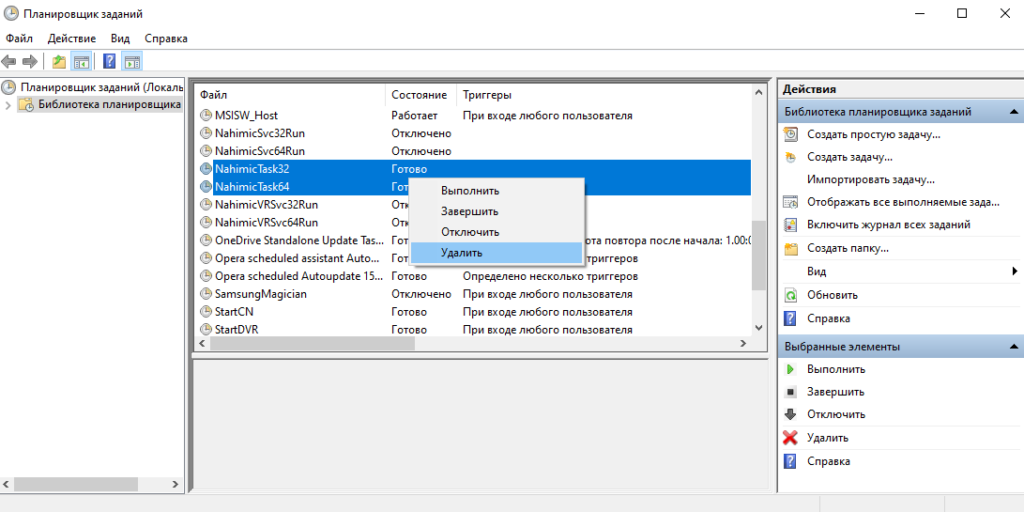This screenshot has width=1024, height=512.
Task: Click the Состояние column header
Action: coord(419,95)
